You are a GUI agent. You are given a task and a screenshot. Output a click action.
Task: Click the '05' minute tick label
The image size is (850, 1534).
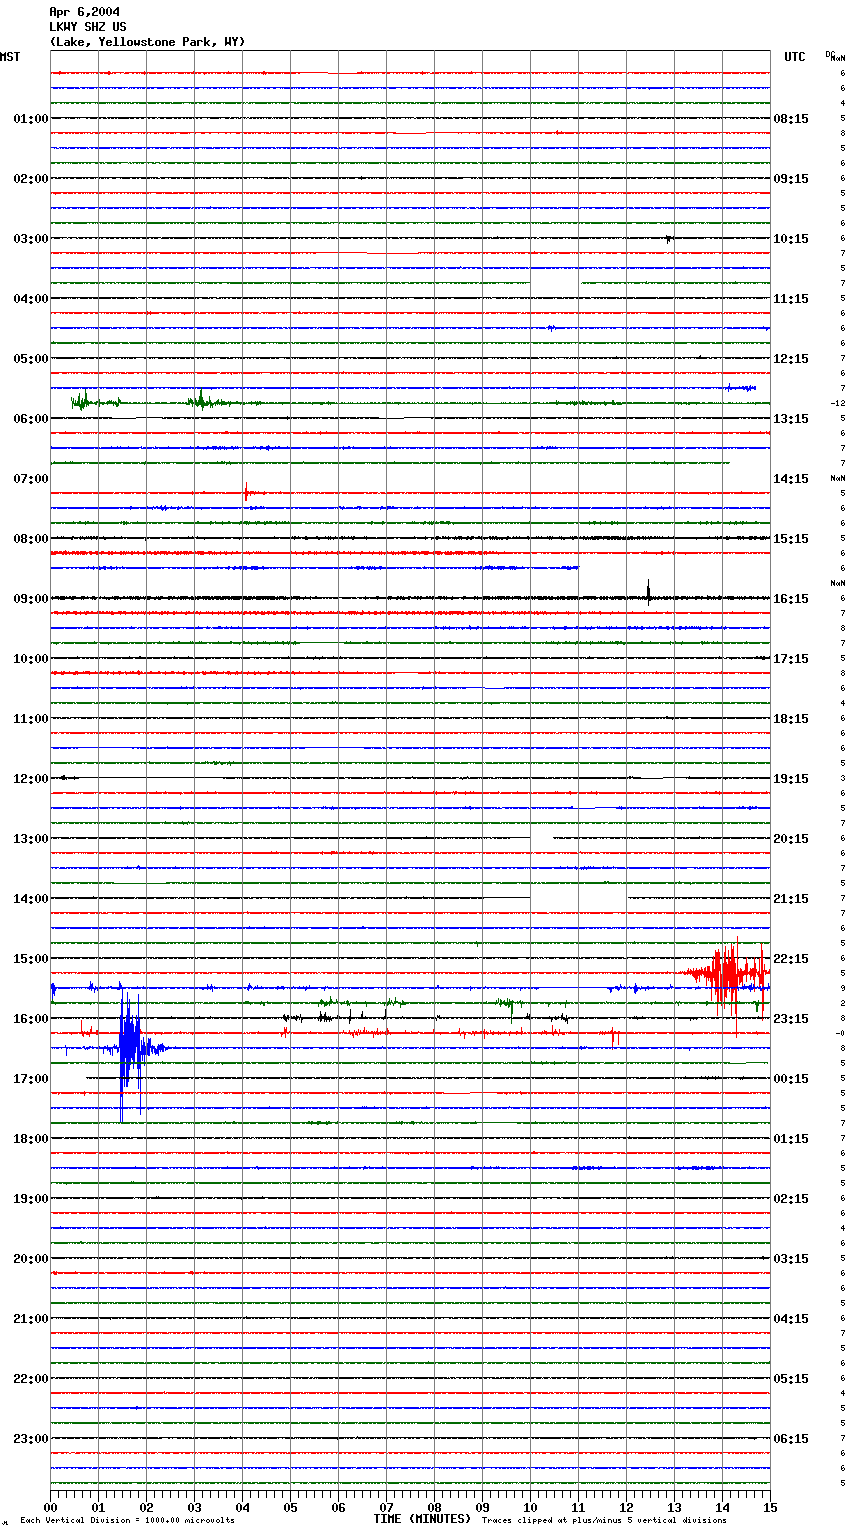(291, 1507)
